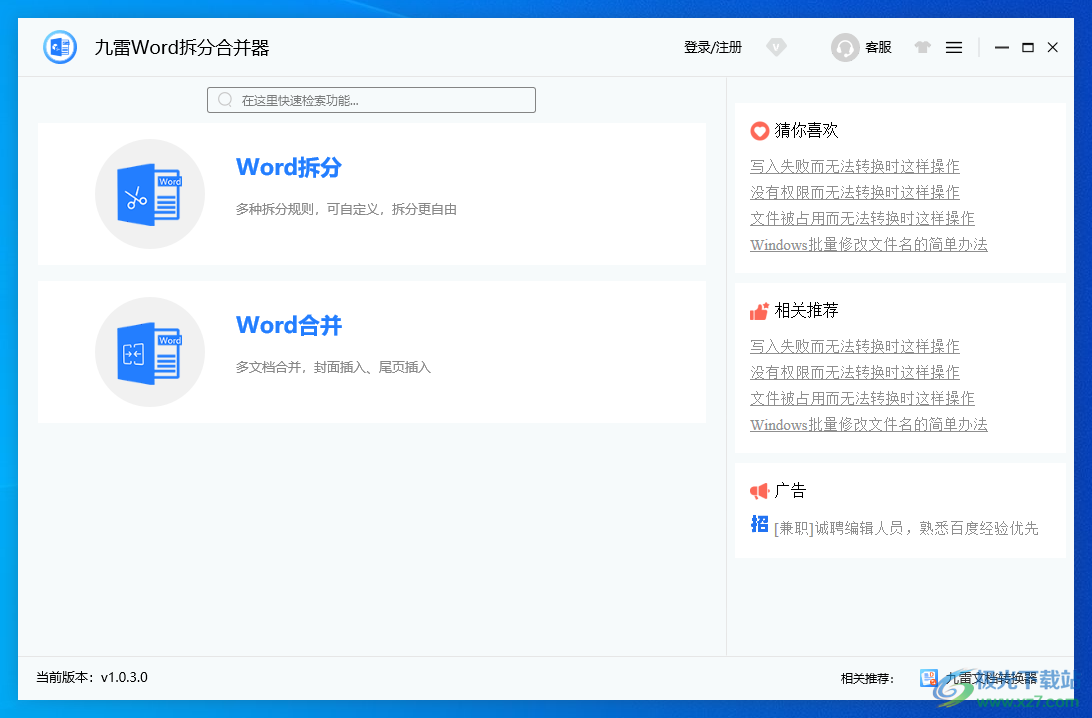1092x718 pixels.
Task: Open the hamburger menu
Action: [953, 46]
